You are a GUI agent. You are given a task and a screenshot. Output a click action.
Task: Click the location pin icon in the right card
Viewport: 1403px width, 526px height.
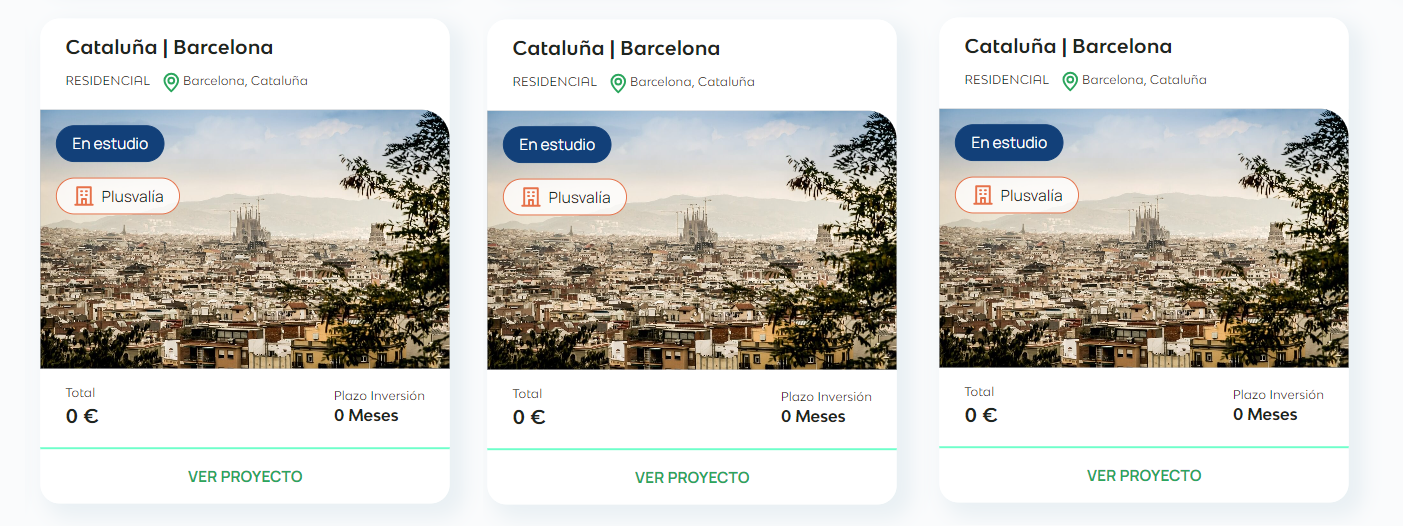pyautogui.click(x=1070, y=81)
